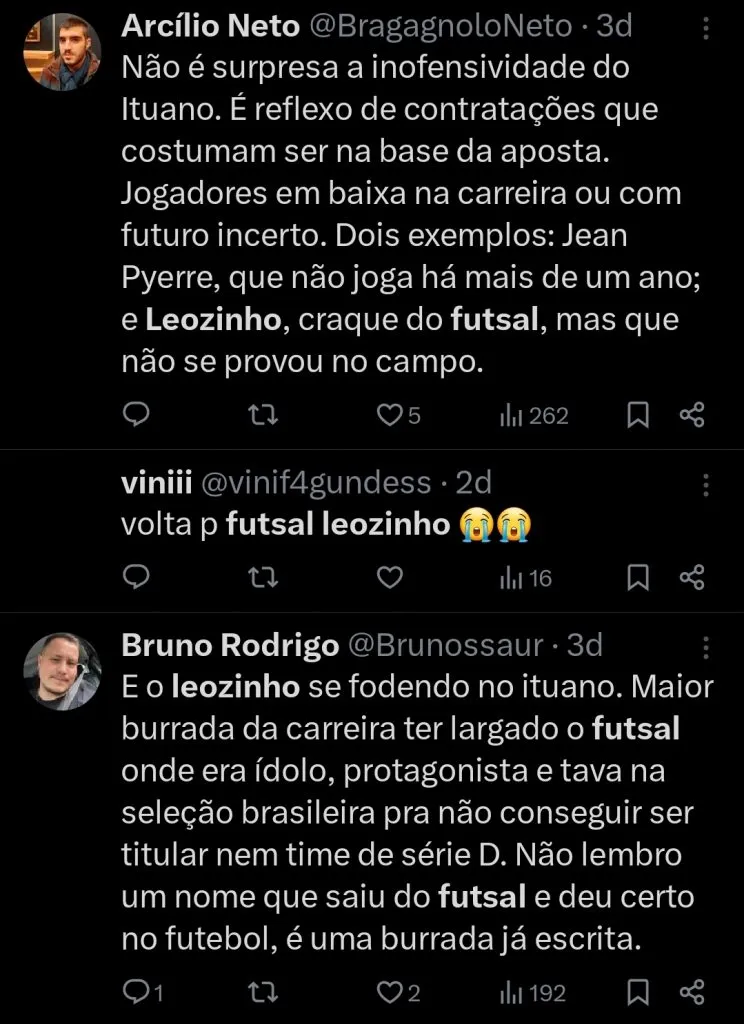
Task: Open more options on Bruno Rodrigo's tweet
Action: tap(706, 646)
